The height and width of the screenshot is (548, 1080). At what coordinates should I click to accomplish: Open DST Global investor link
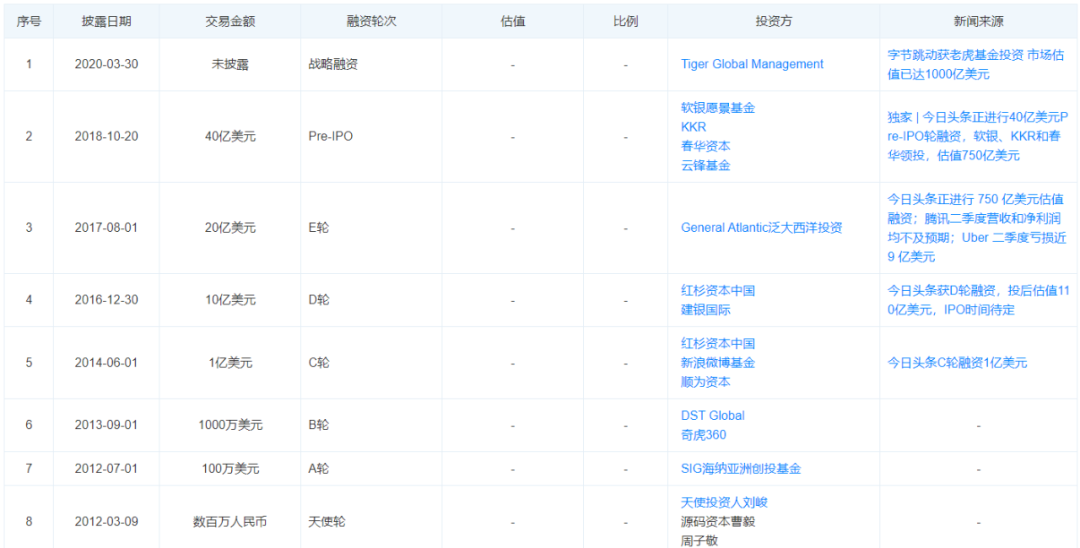coord(712,416)
